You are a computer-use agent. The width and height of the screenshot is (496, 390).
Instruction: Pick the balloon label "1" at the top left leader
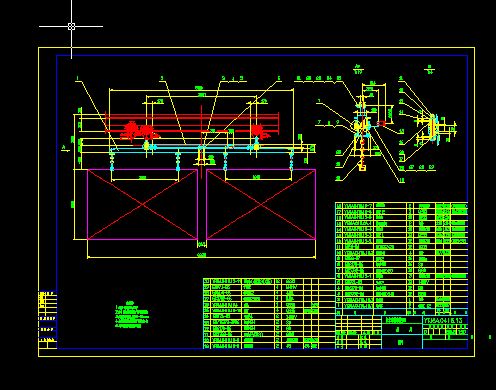click(x=77, y=79)
